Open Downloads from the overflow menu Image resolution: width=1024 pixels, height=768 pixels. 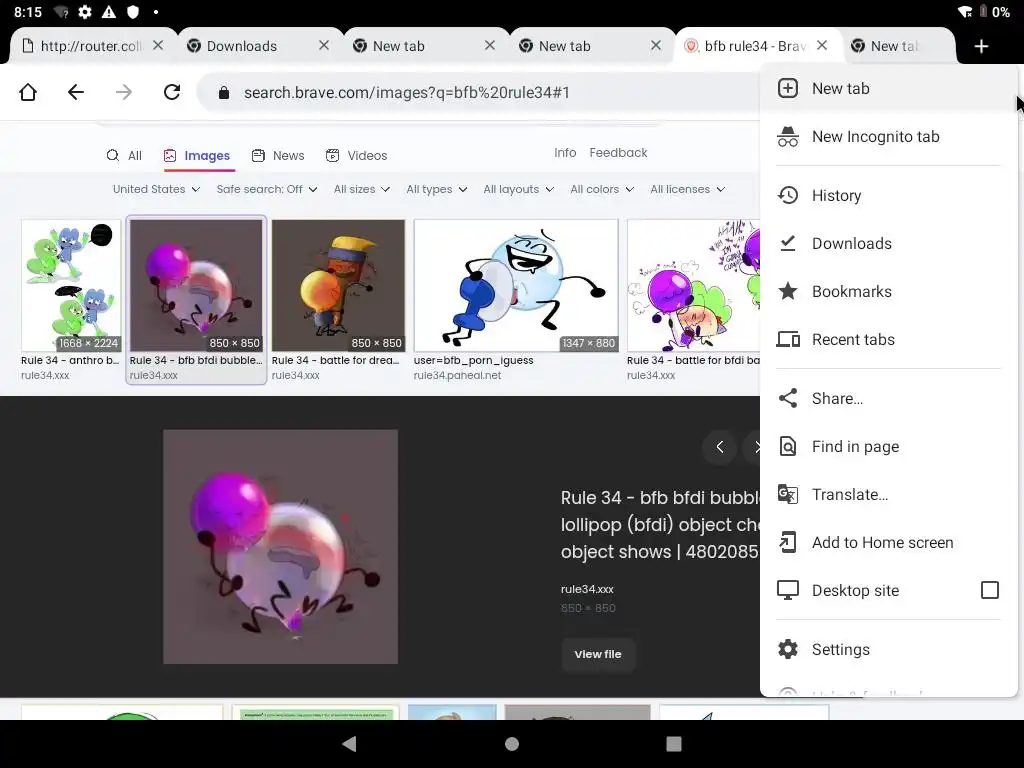click(888, 244)
